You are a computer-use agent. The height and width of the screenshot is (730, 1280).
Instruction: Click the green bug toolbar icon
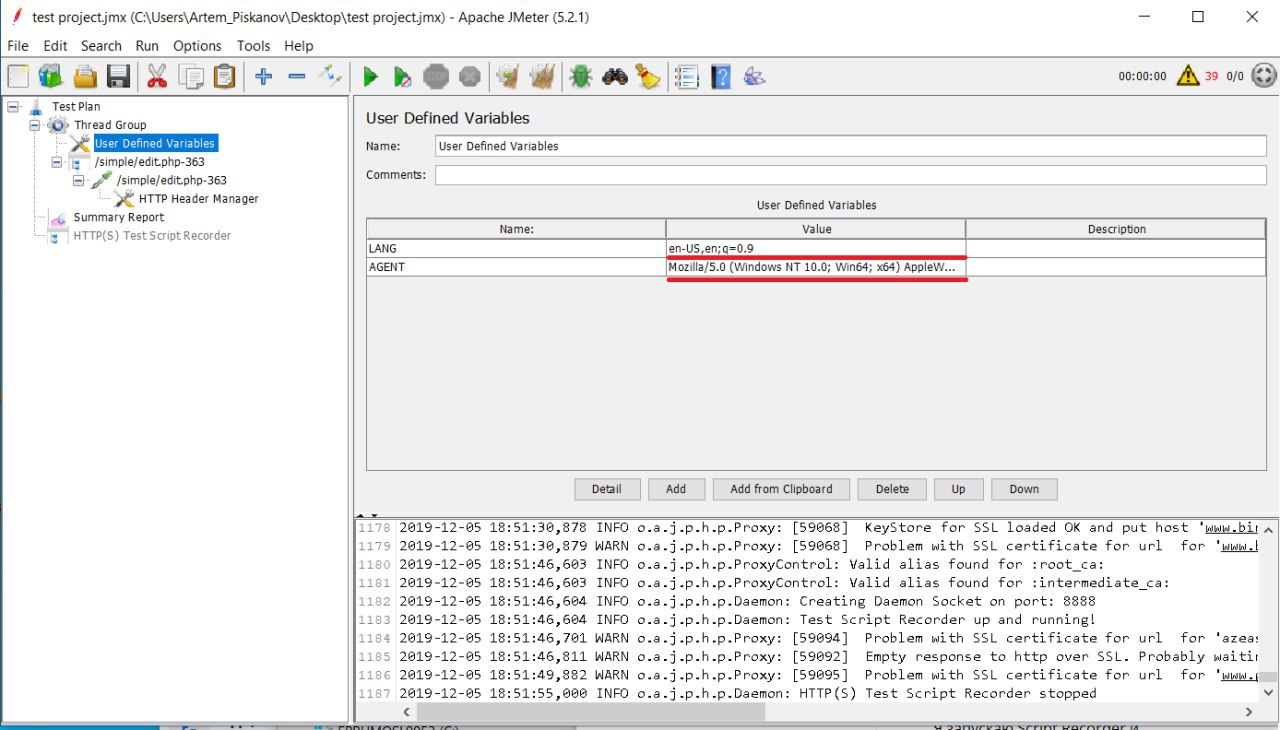[581, 76]
